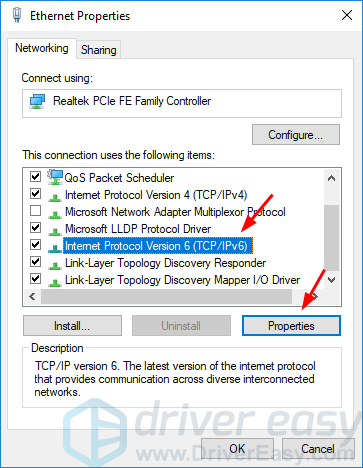The image size is (363, 468).
Task: Click the list scroll down arrow
Action: tap(331, 280)
